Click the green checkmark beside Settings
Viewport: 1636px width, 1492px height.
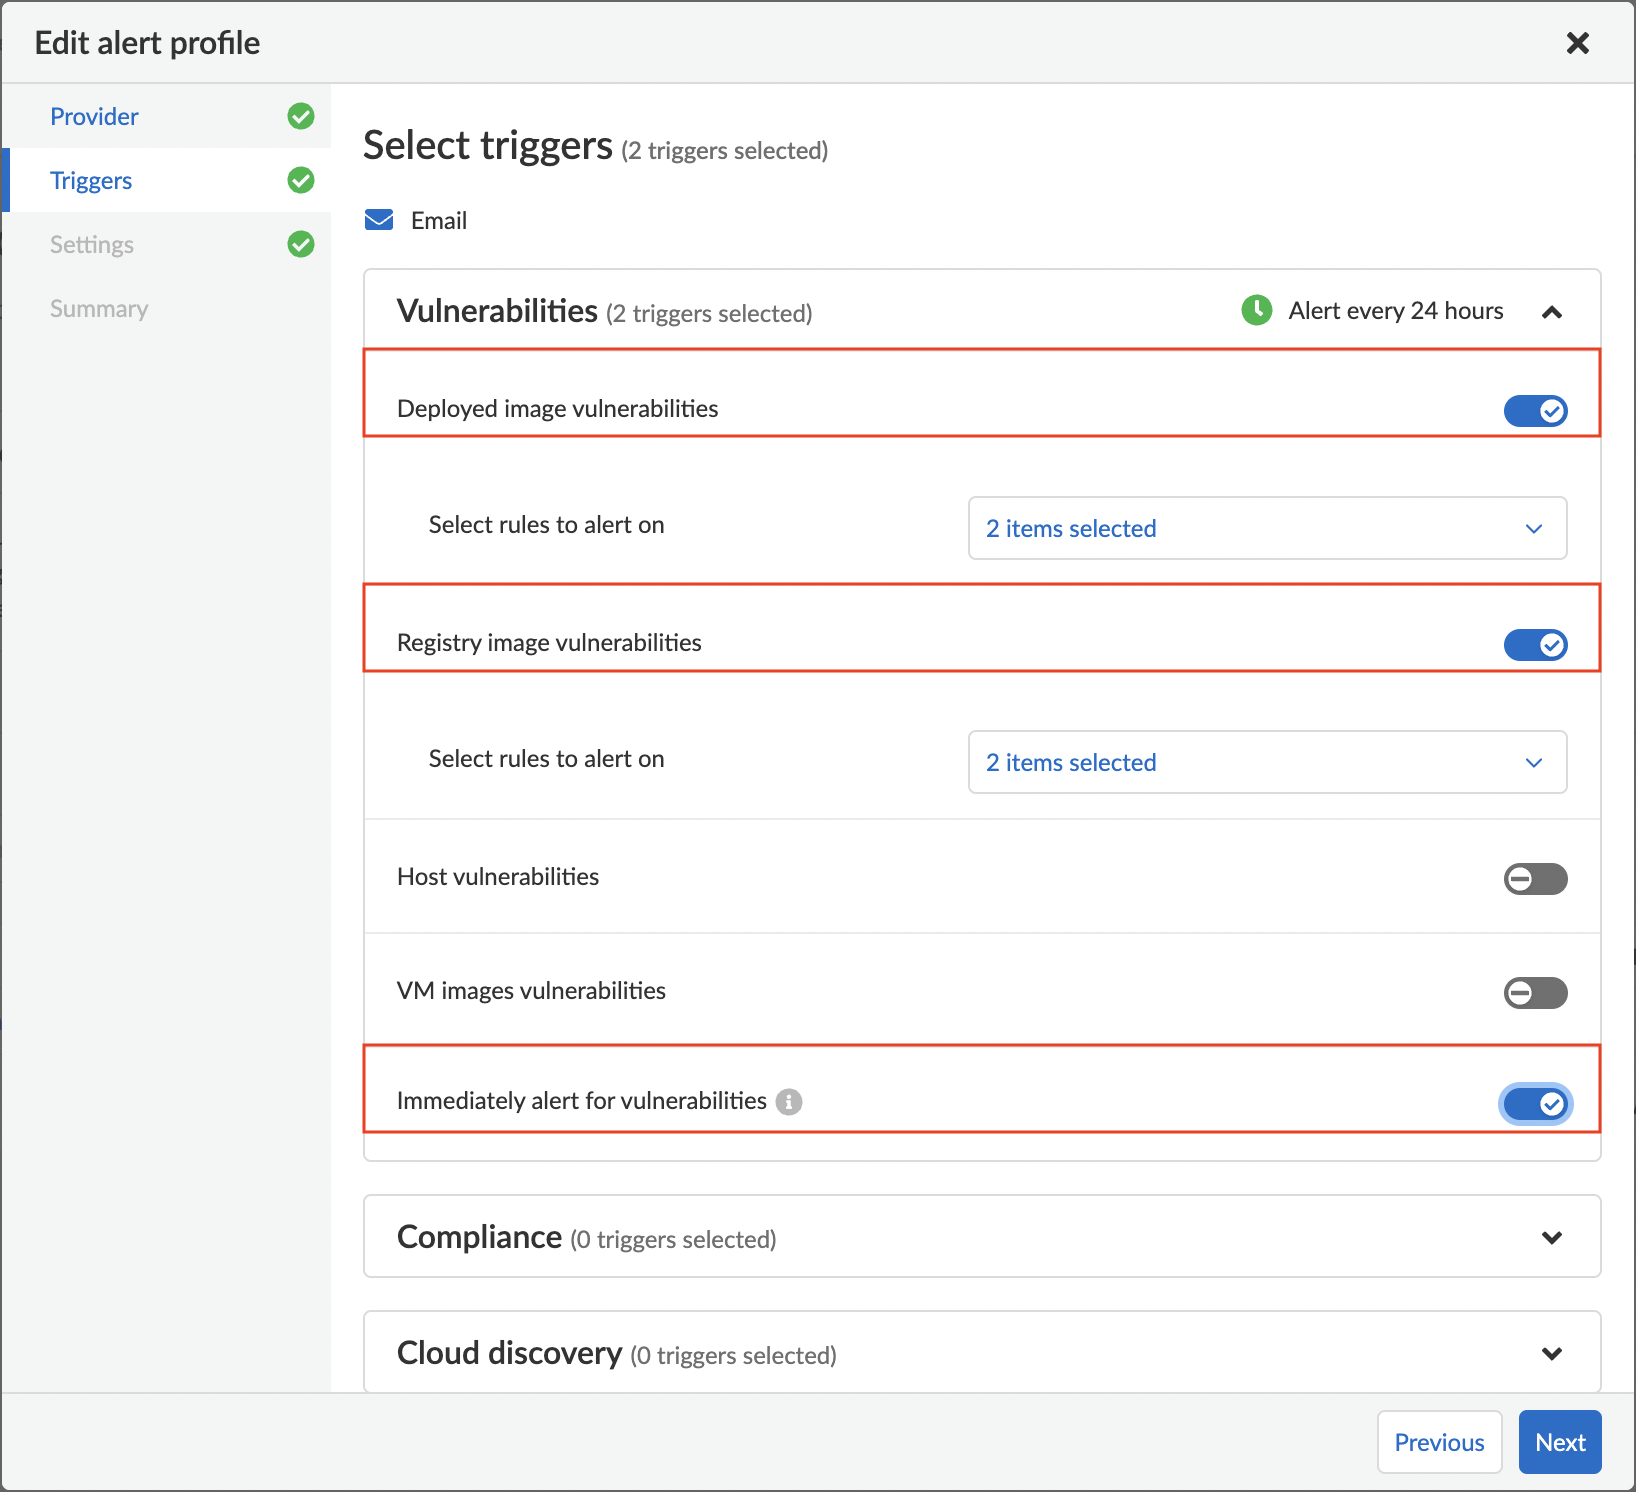tap(301, 244)
